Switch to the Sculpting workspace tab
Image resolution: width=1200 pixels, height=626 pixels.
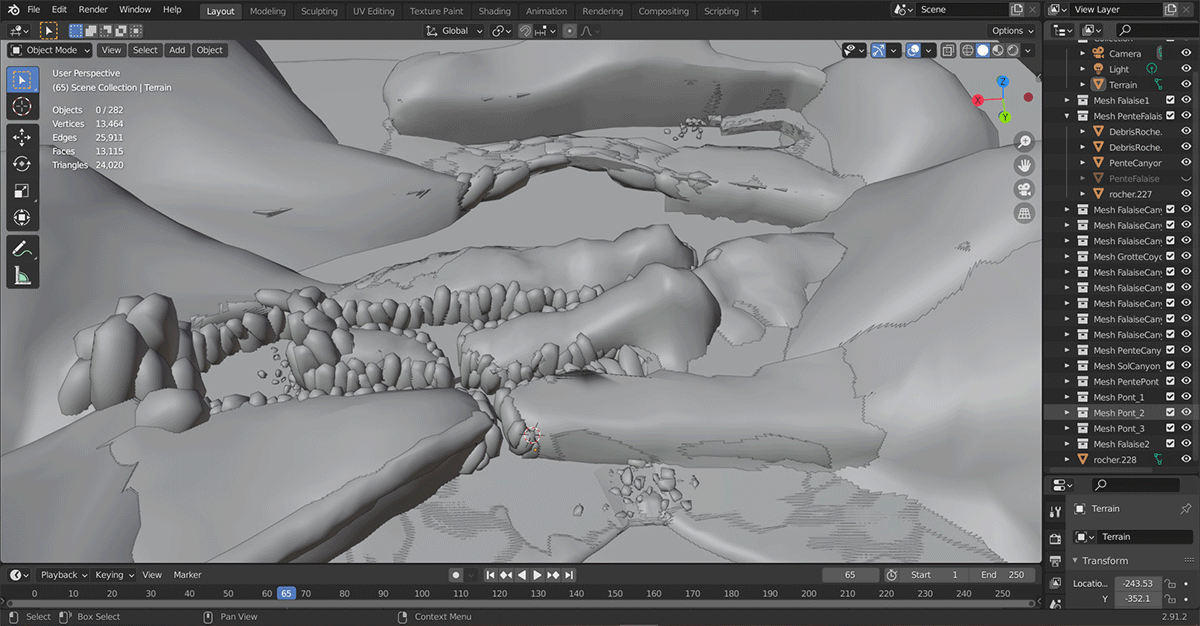pos(319,11)
